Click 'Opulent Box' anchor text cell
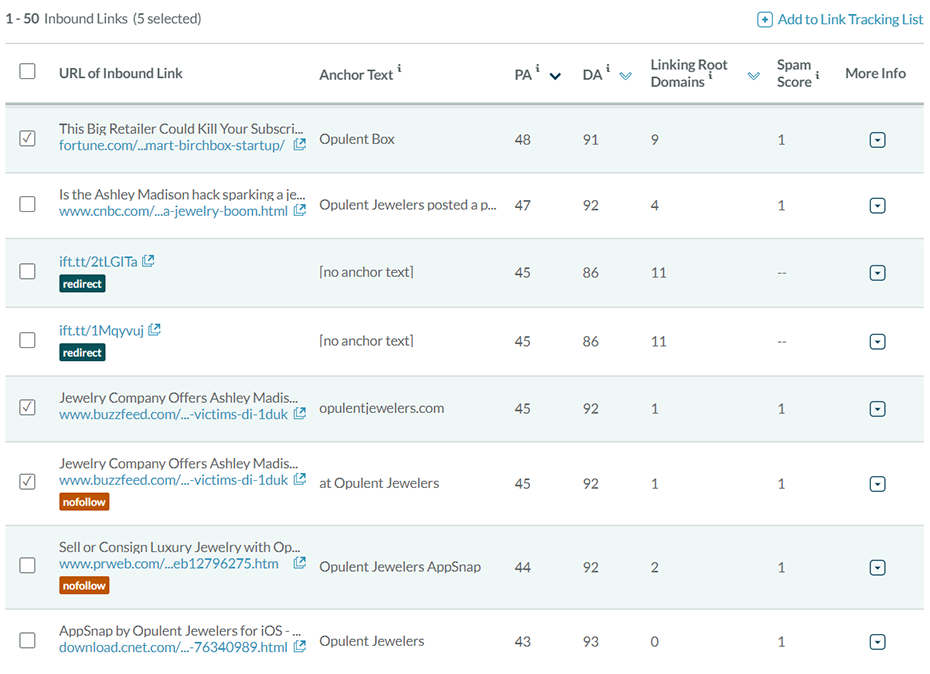930x674 pixels. [x=357, y=139]
